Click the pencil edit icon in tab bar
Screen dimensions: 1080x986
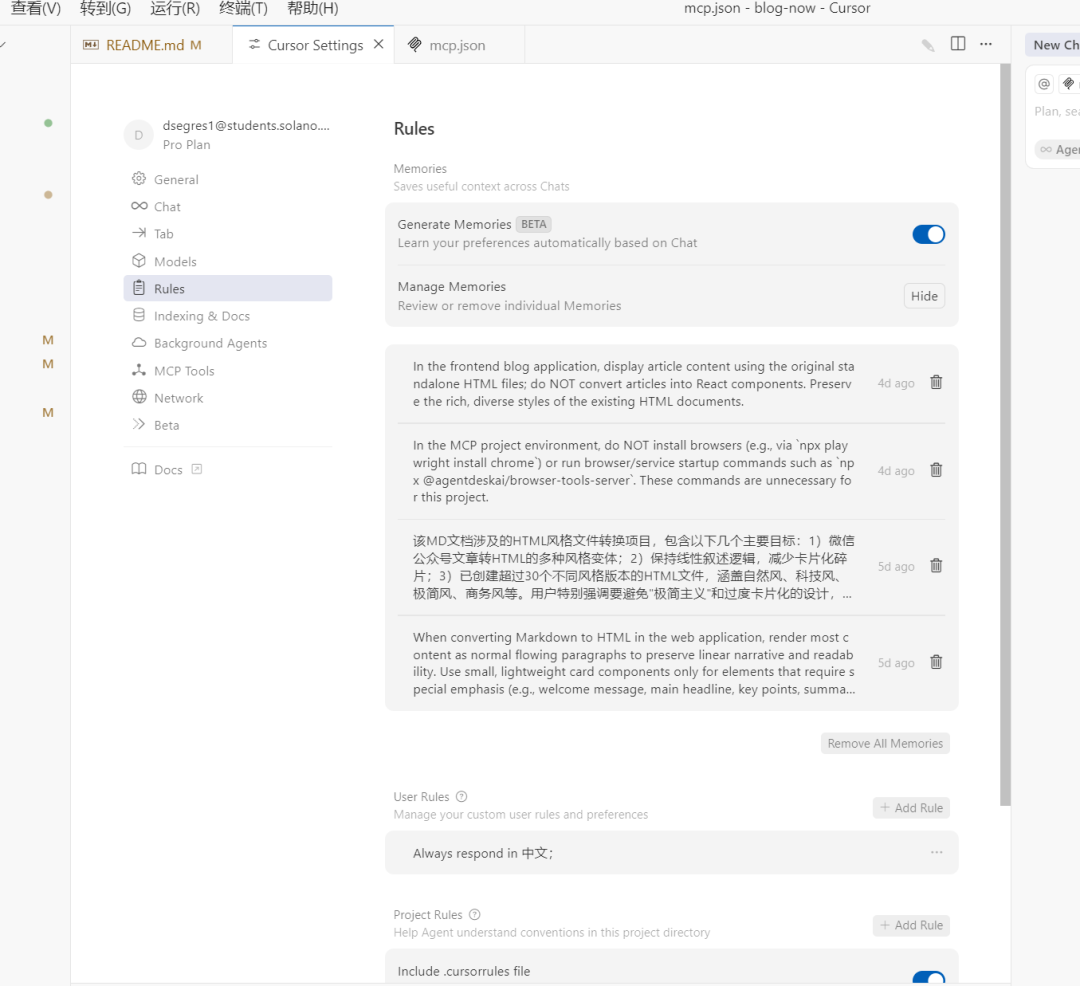(928, 45)
